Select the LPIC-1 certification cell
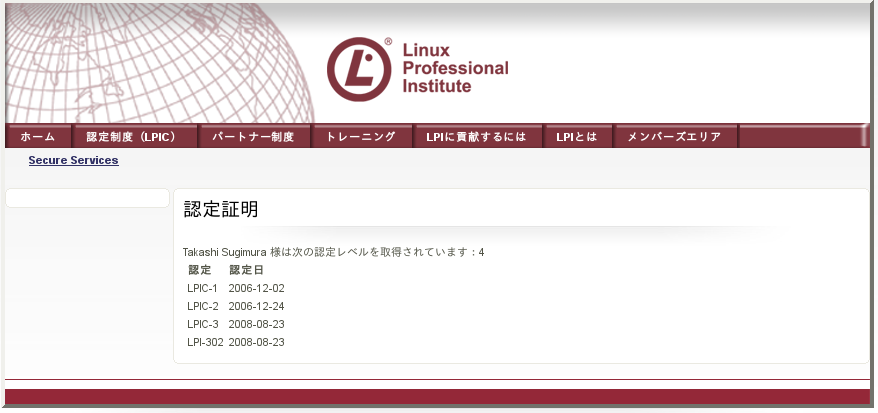This screenshot has width=878, height=413. tap(202, 289)
